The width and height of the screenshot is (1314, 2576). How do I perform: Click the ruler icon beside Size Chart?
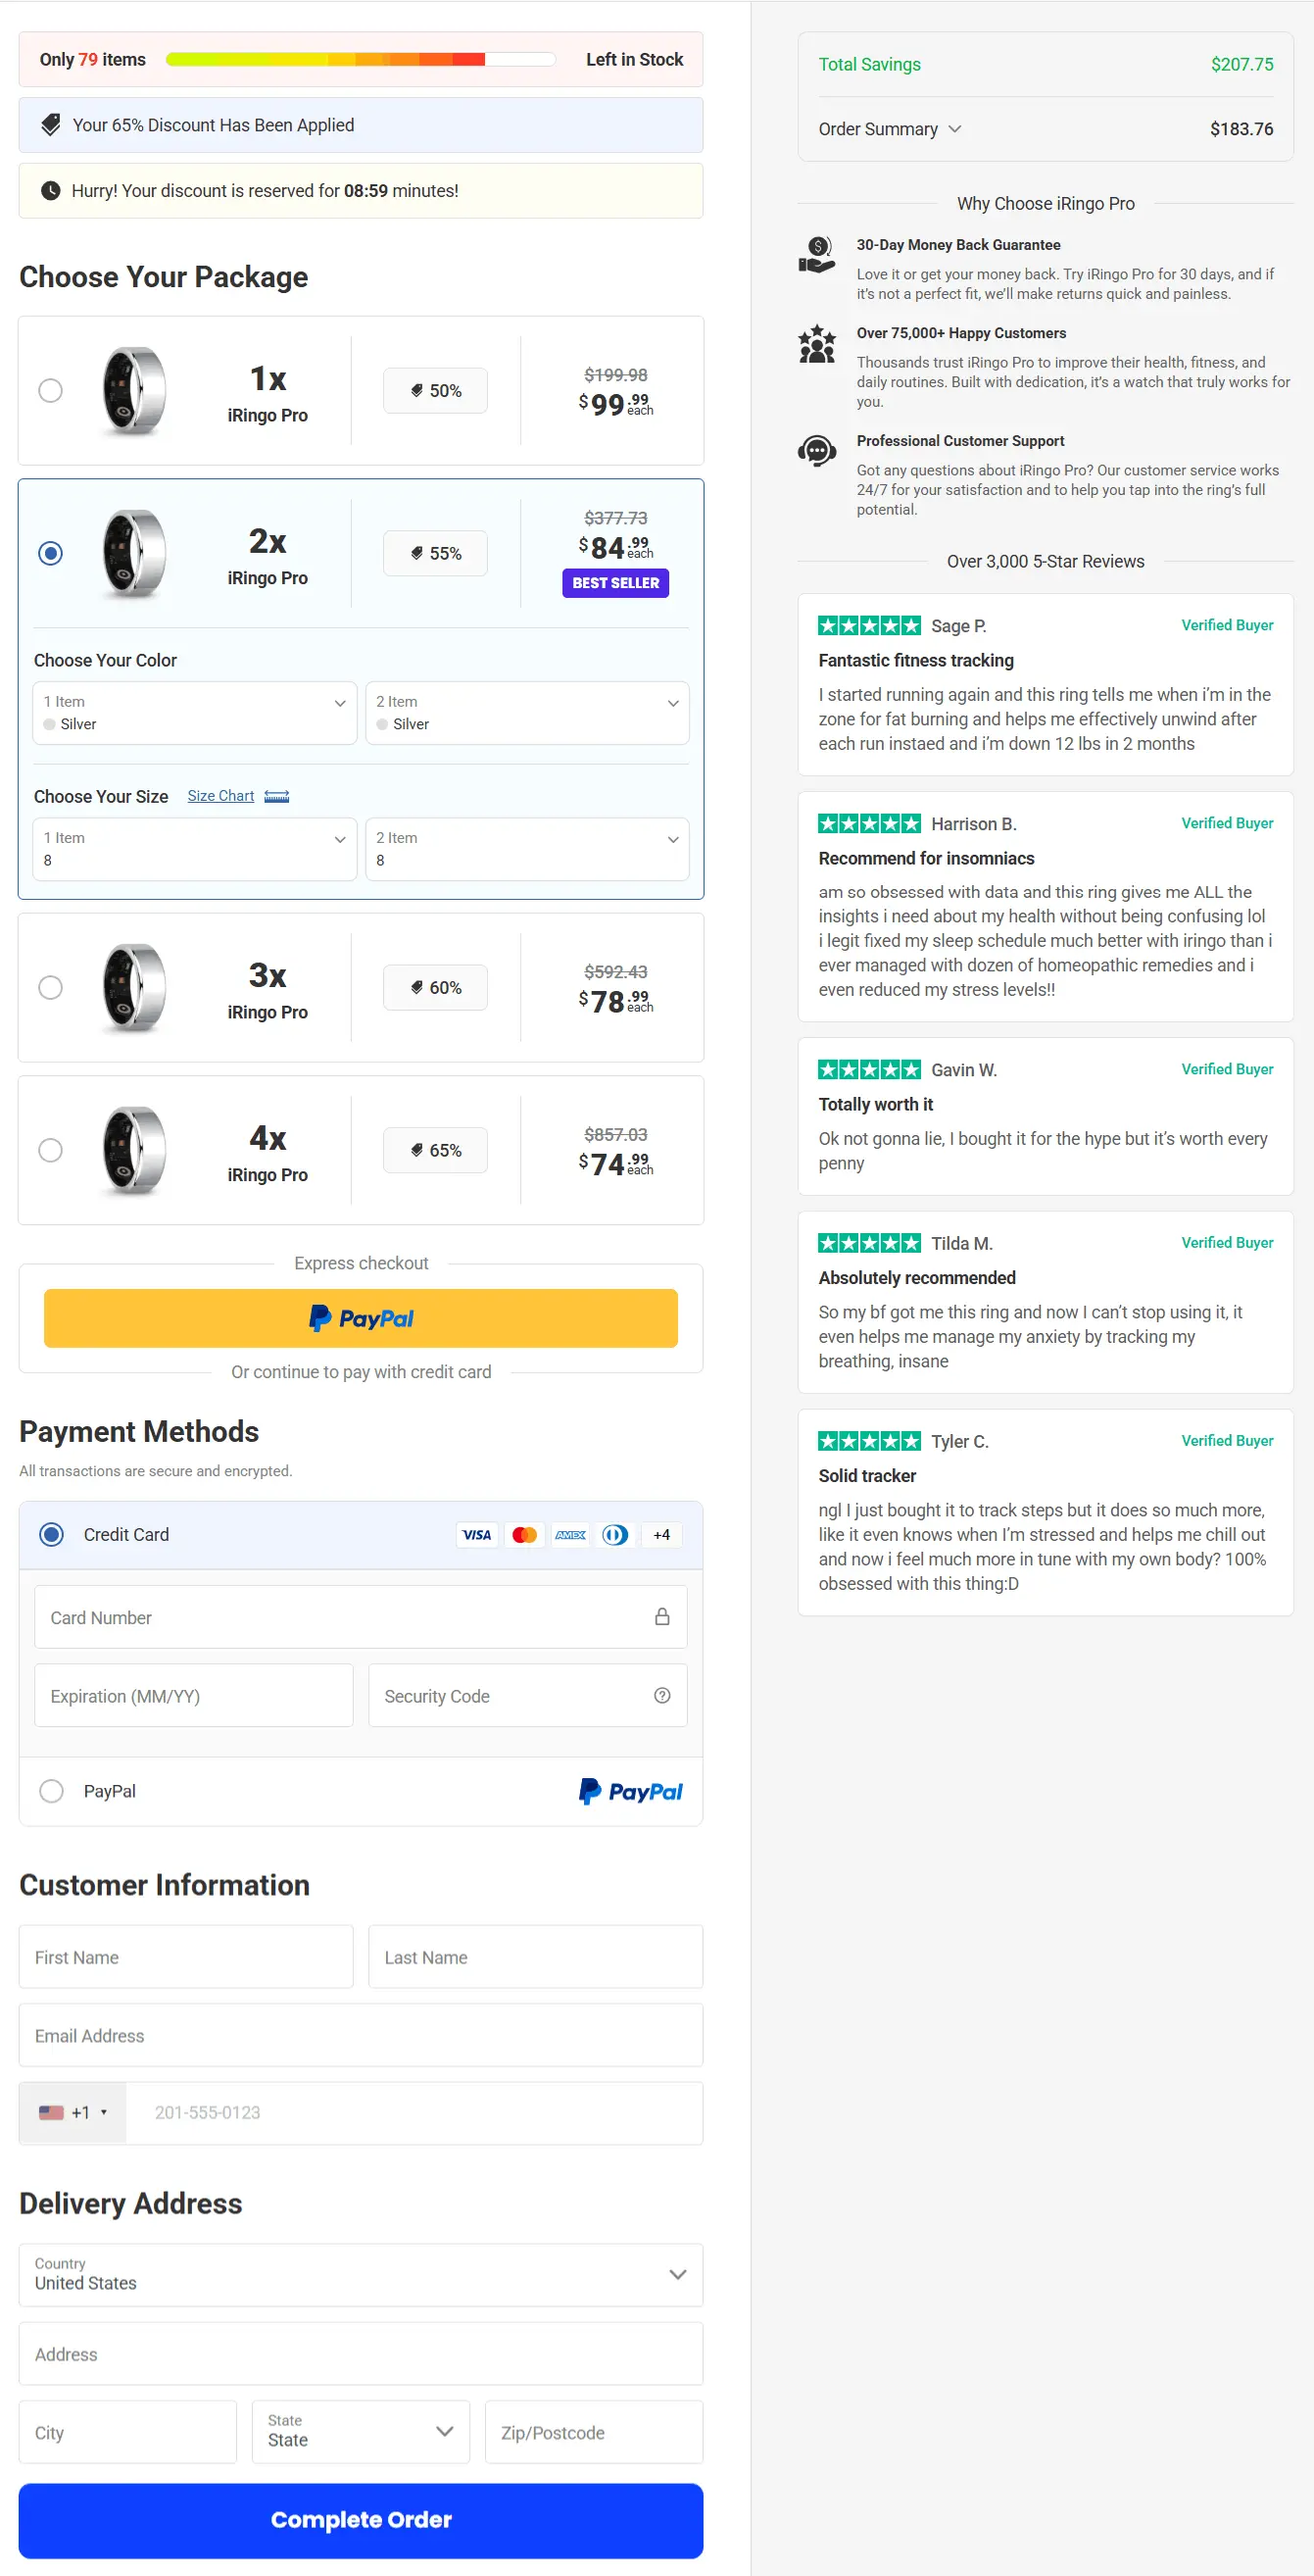pyautogui.click(x=276, y=795)
